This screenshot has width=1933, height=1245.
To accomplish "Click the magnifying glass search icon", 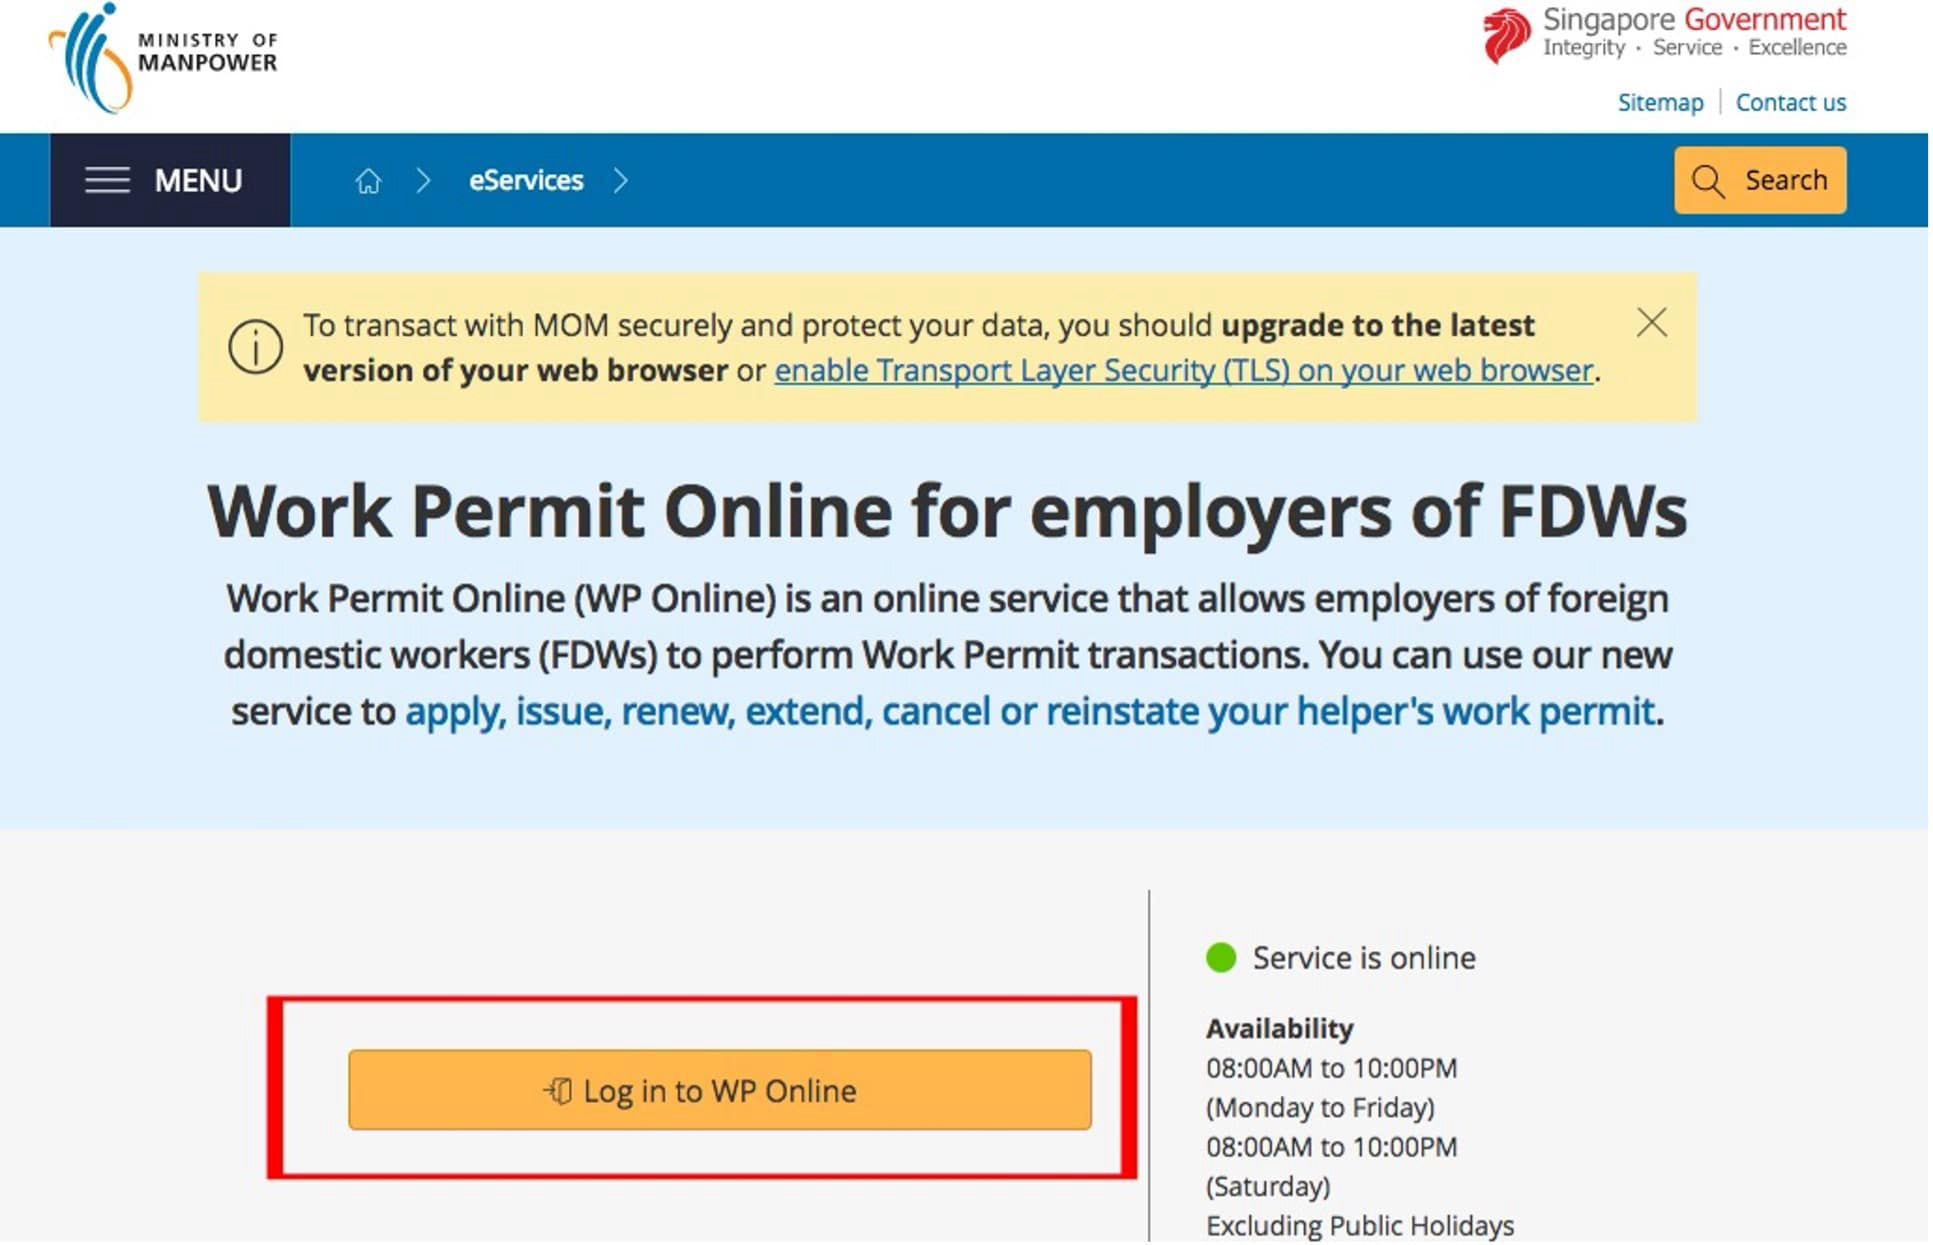I will point(1708,181).
